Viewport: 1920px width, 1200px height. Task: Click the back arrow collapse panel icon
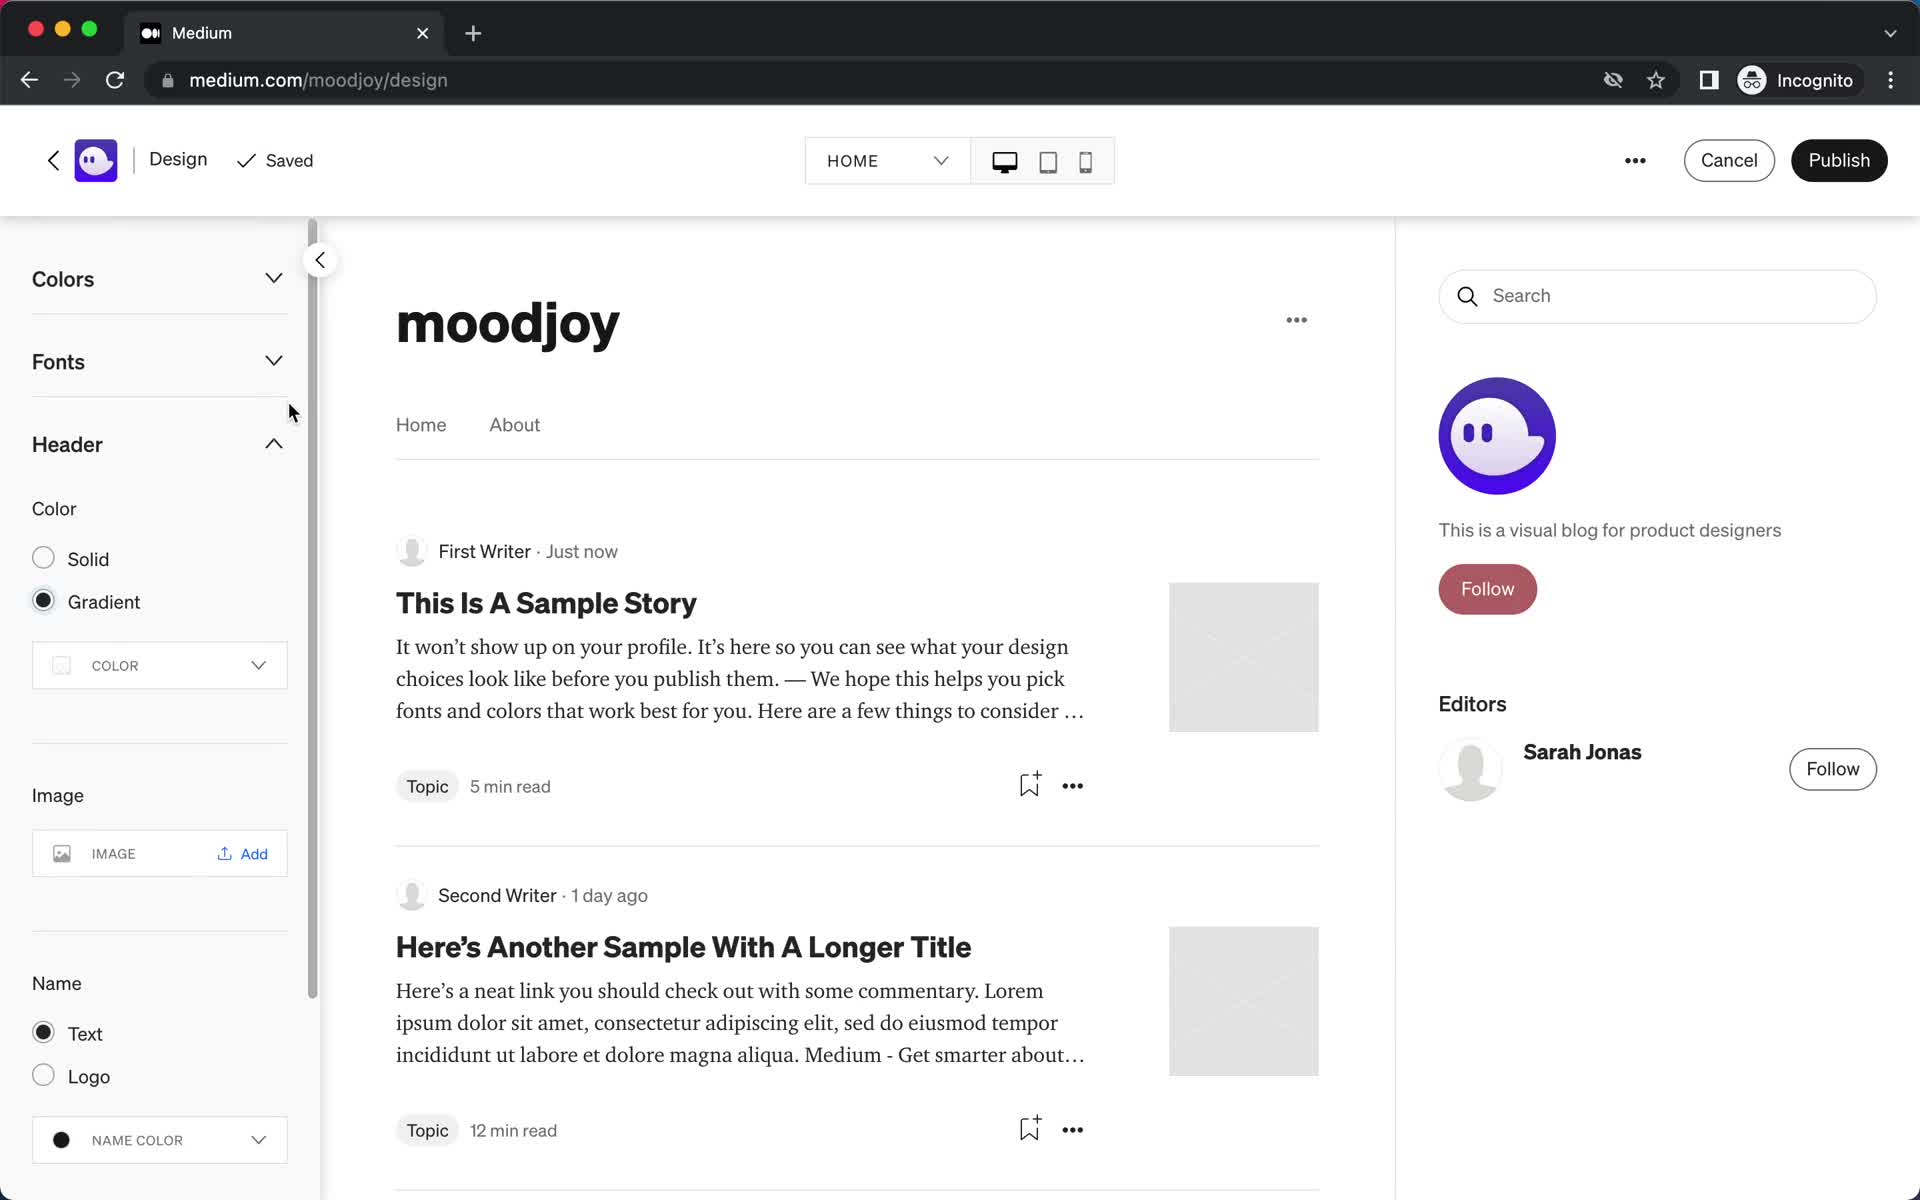pyautogui.click(x=318, y=260)
